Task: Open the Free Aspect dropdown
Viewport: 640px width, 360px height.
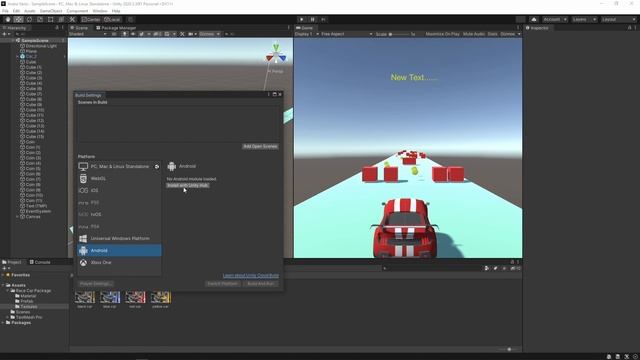Action: pyautogui.click(x=347, y=34)
